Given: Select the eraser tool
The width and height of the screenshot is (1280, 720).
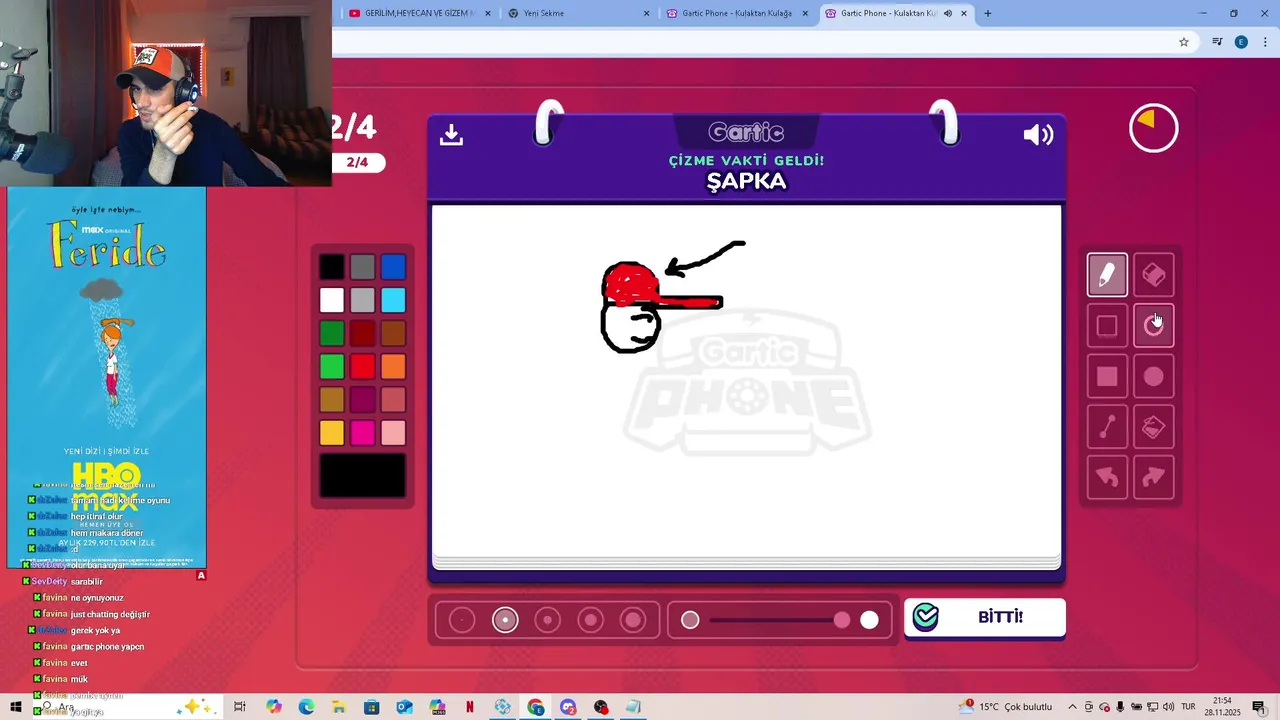Looking at the screenshot, I should (x=1153, y=275).
